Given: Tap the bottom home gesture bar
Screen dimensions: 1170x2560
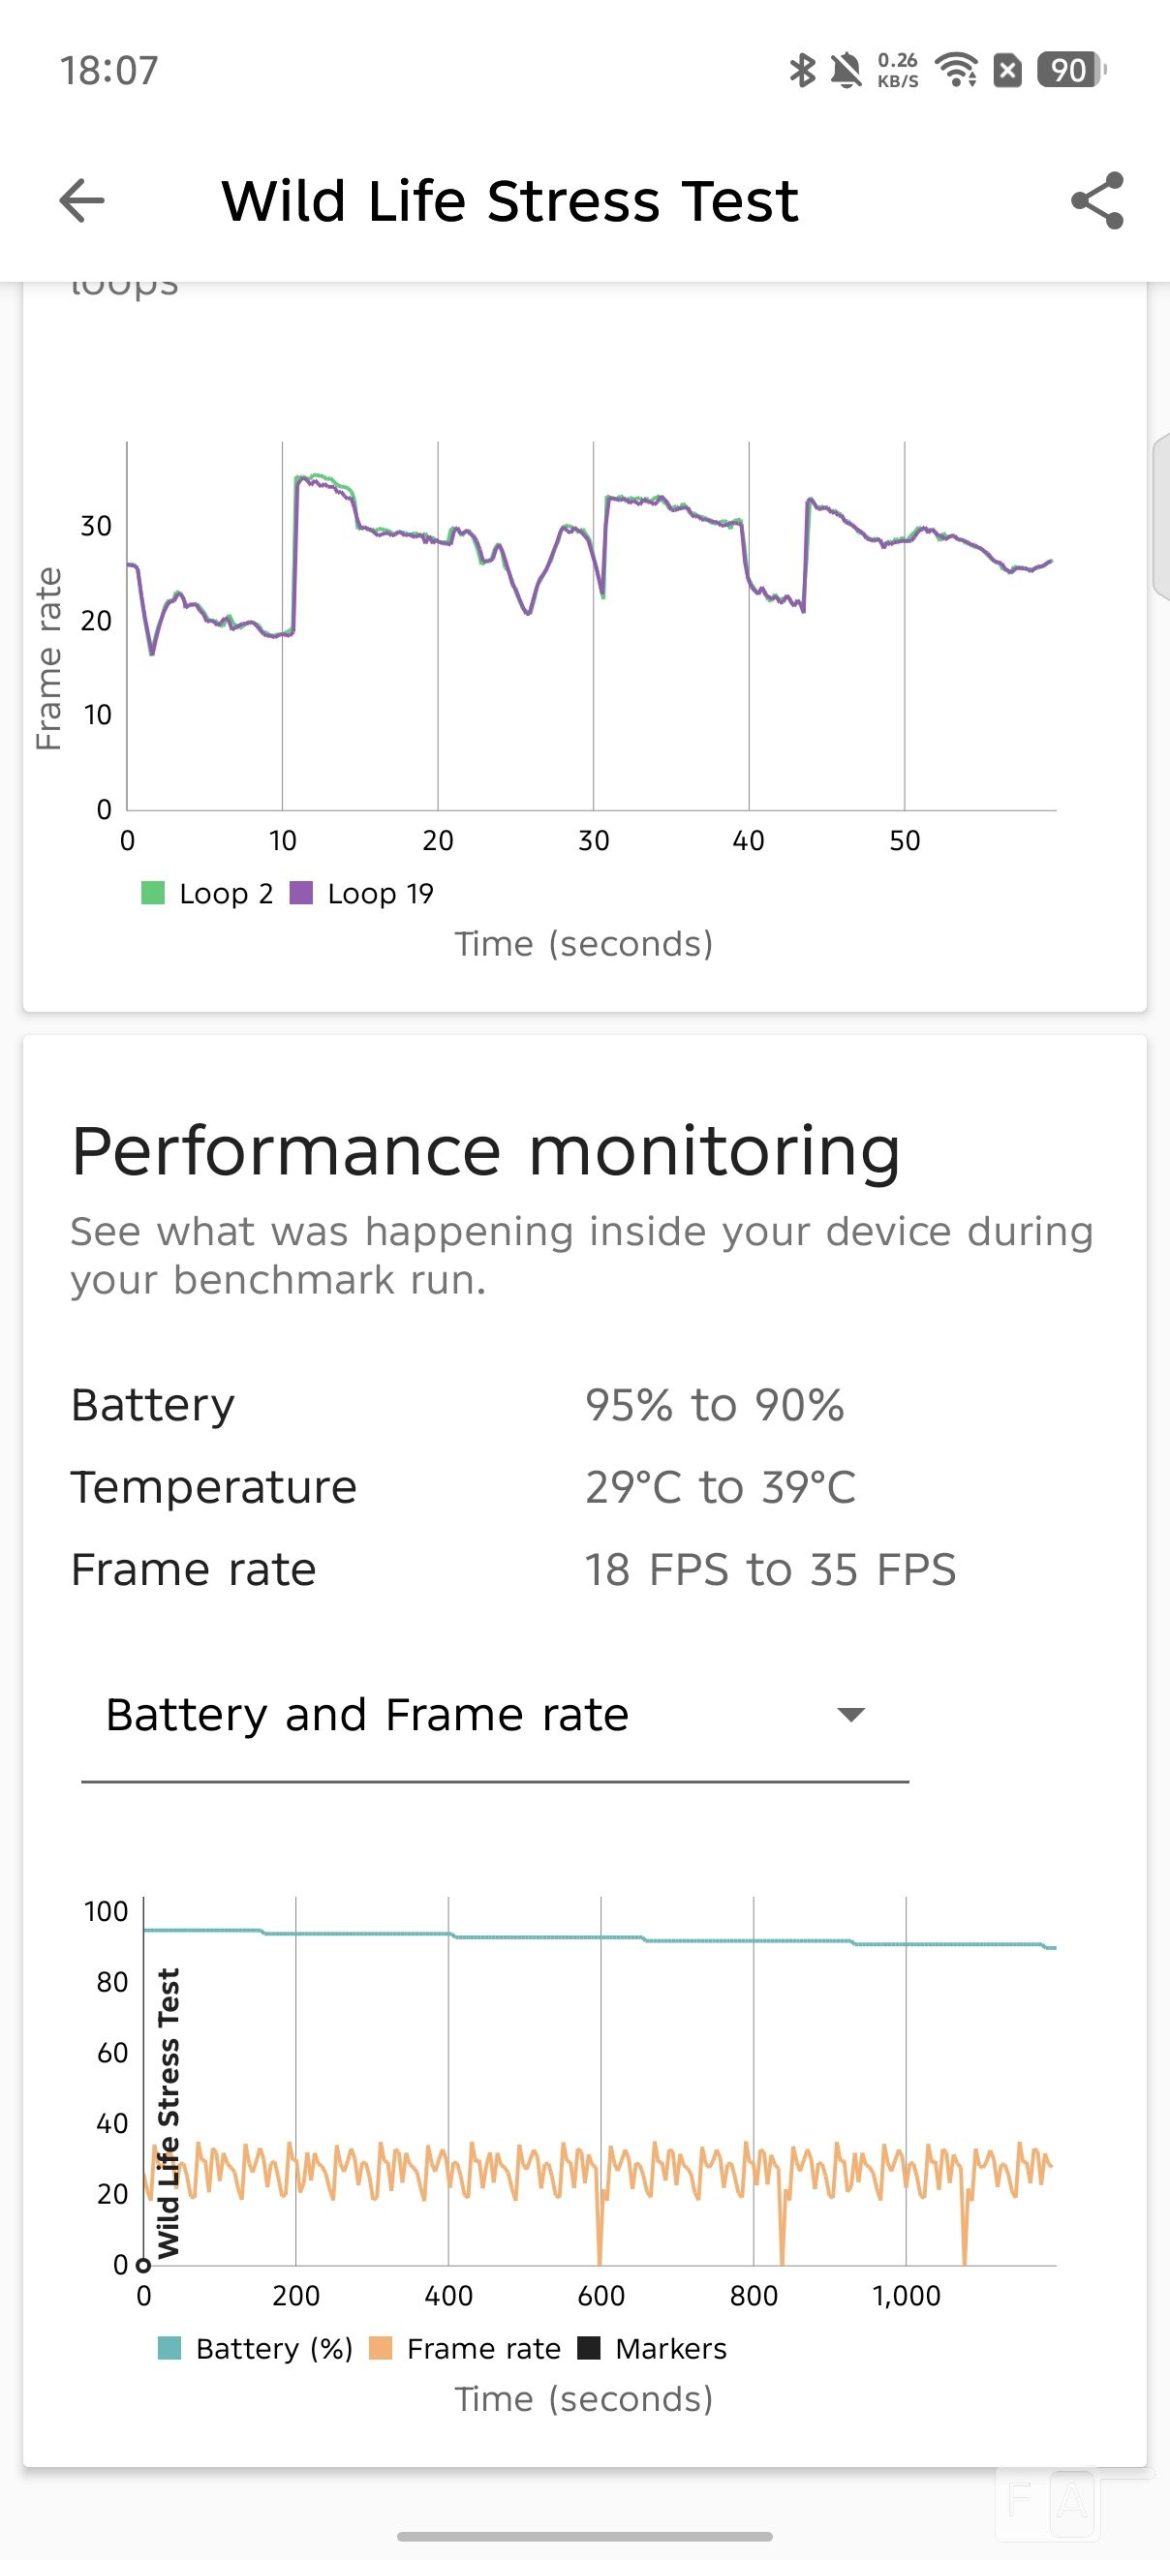Looking at the screenshot, I should [584, 2536].
